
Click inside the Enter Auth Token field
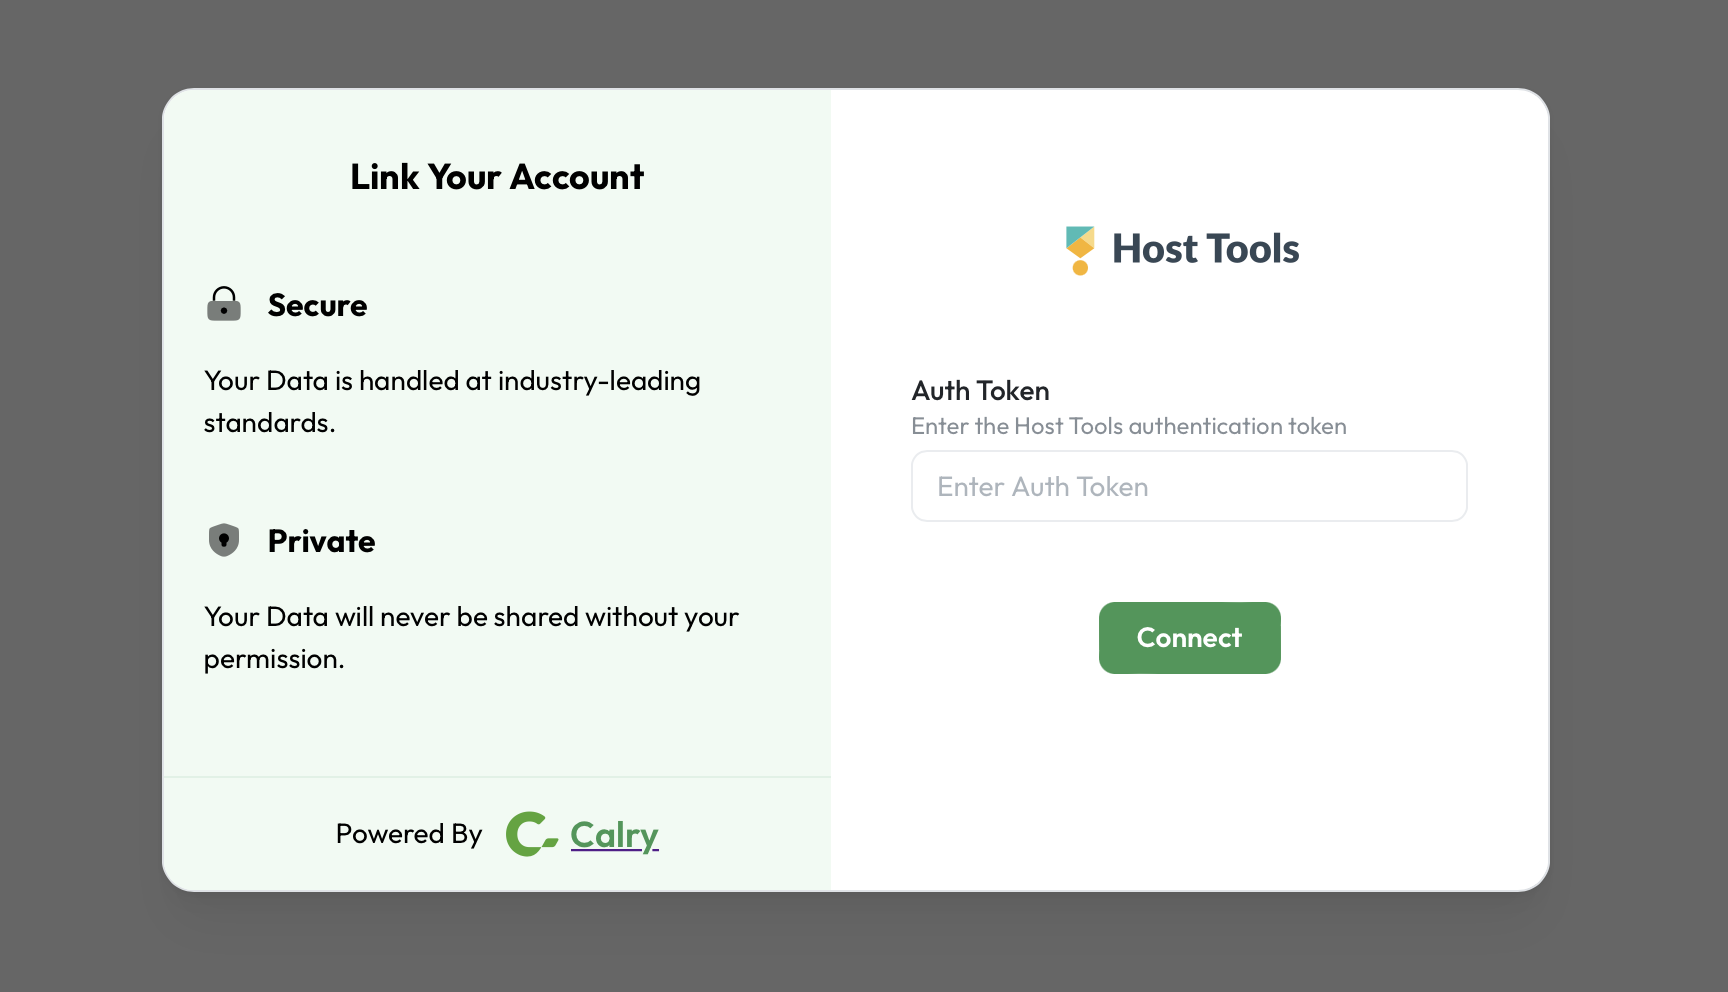pos(1189,486)
